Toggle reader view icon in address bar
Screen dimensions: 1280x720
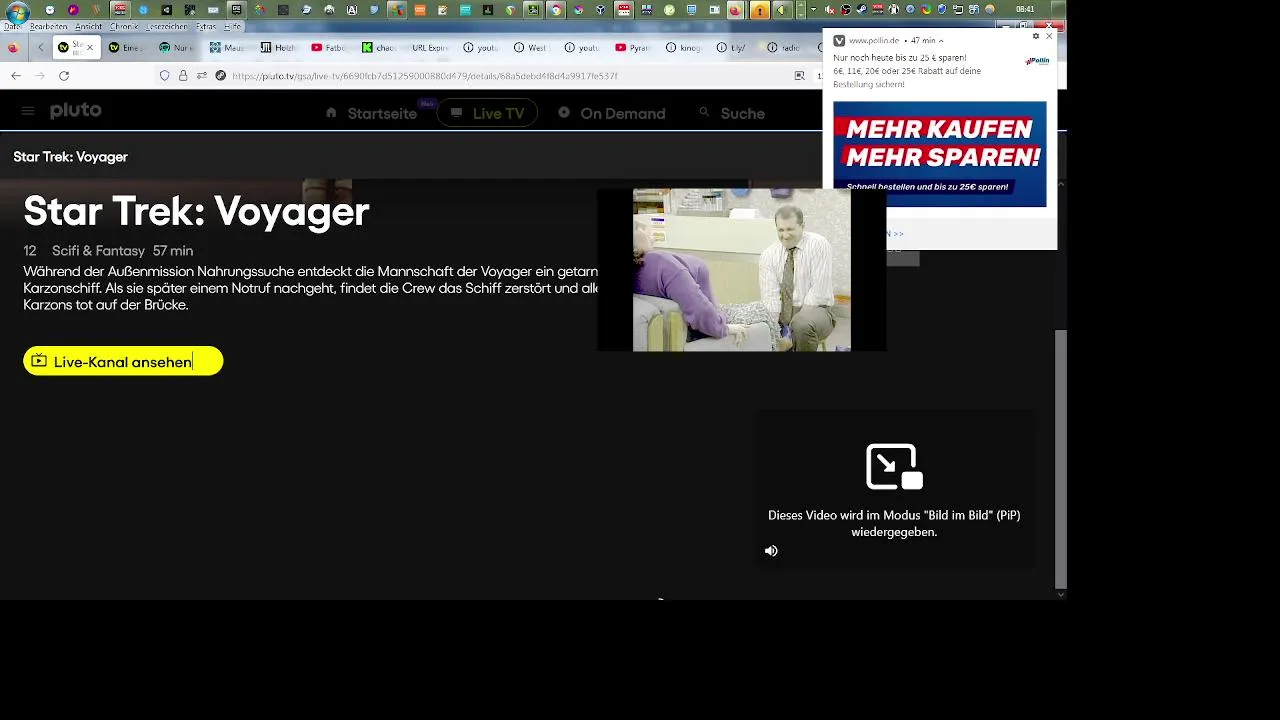799,76
